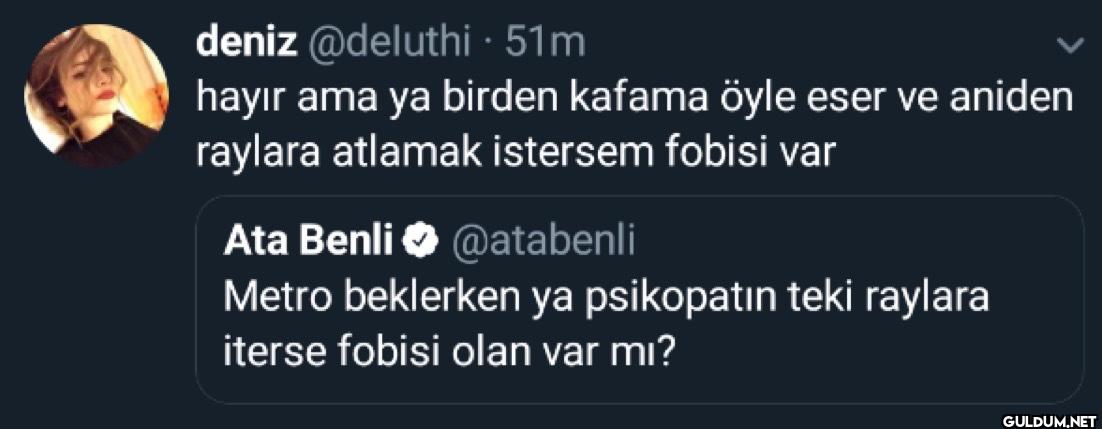Image resolution: width=1102 pixels, height=429 pixels.
Task: Click the tweet line starting "hayır ama ya"
Action: (634, 99)
